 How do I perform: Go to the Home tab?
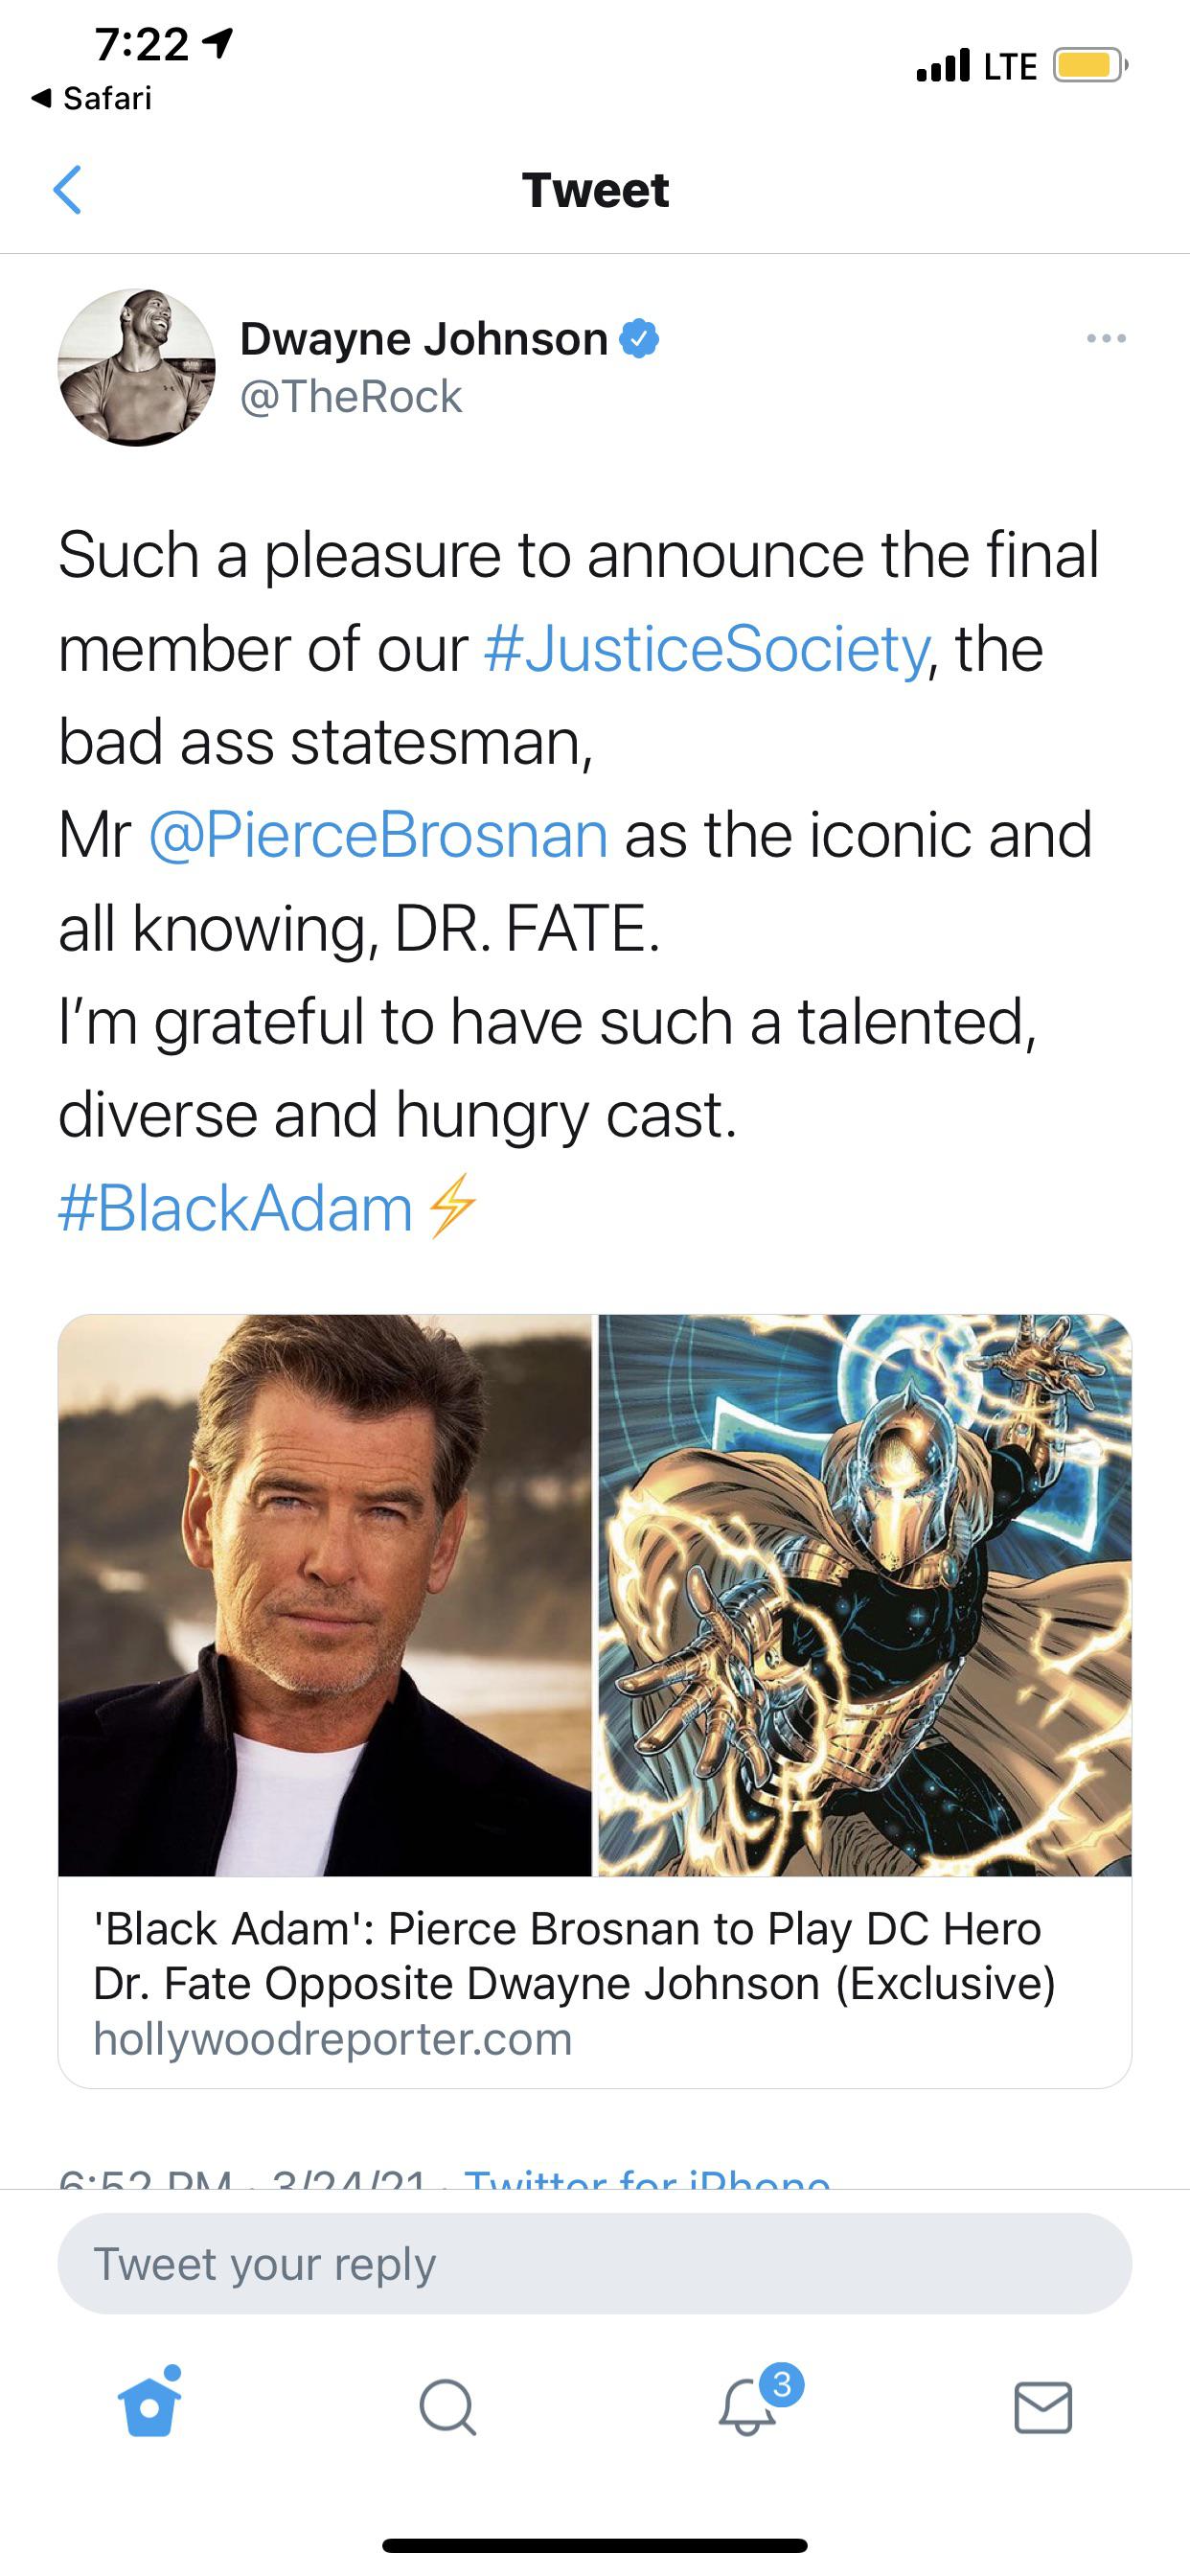point(150,2405)
